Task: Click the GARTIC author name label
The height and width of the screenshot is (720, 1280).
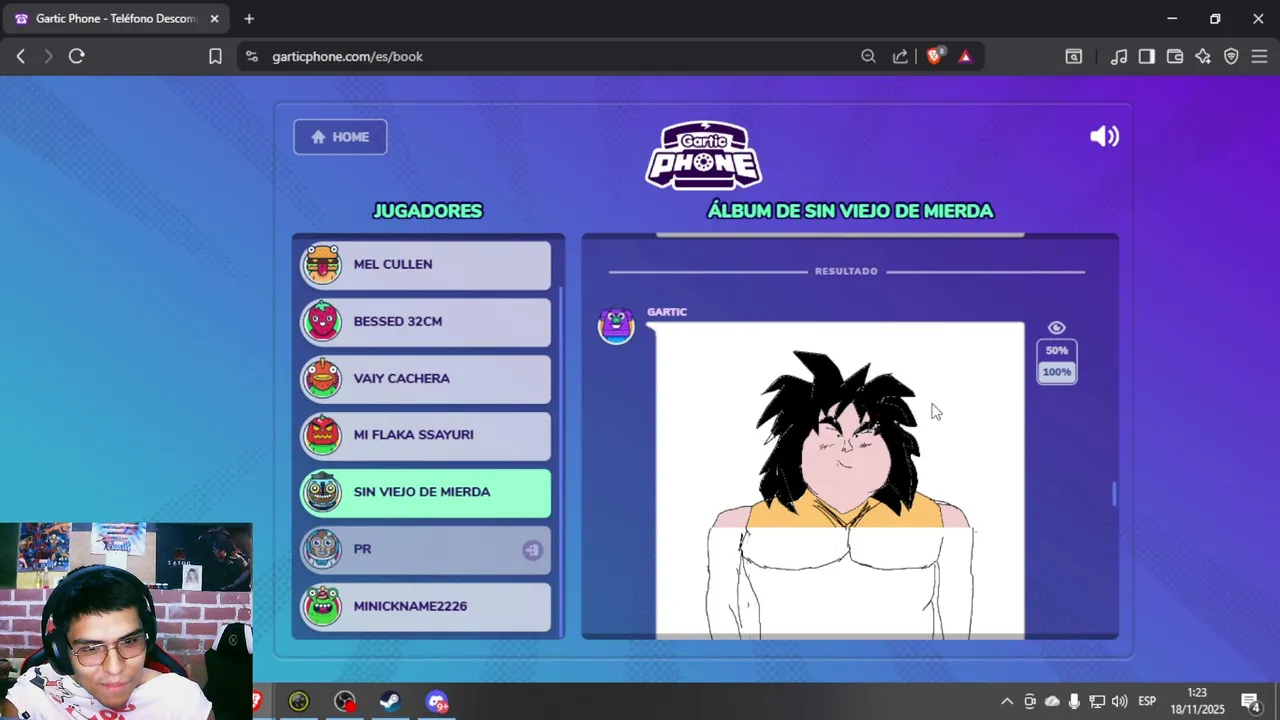Action: [667, 312]
